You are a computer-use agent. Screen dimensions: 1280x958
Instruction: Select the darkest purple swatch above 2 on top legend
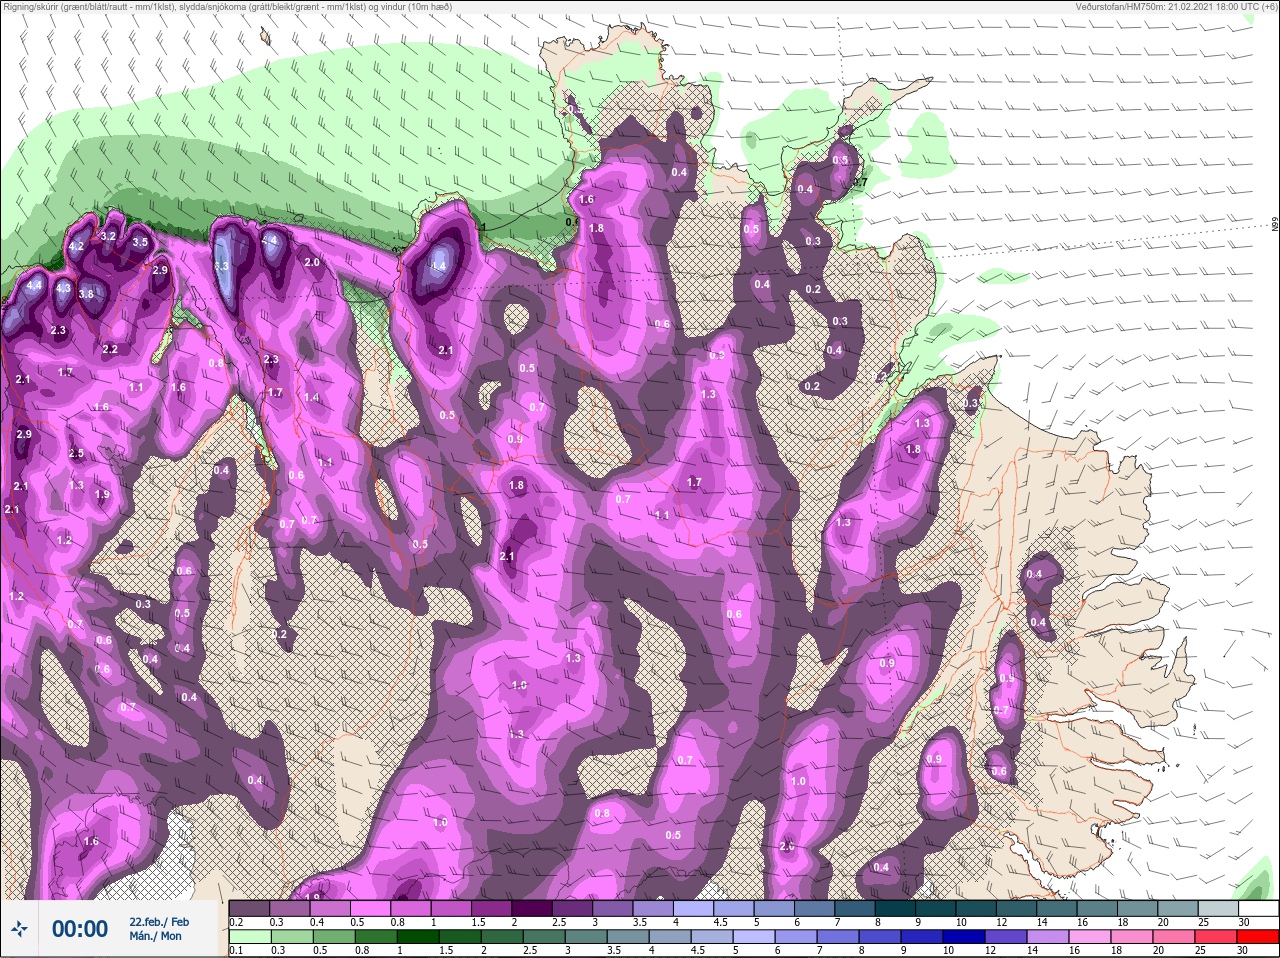[532, 908]
